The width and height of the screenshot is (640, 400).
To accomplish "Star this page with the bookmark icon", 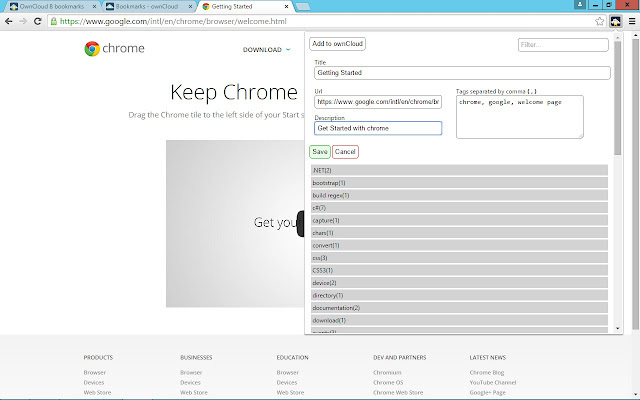I will point(600,21).
